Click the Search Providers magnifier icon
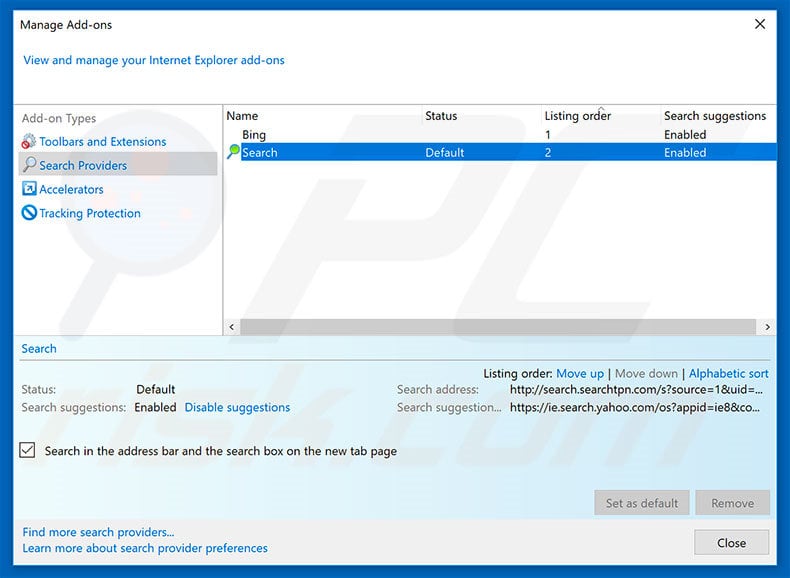This screenshot has height=578, width=790. click(x=29, y=164)
